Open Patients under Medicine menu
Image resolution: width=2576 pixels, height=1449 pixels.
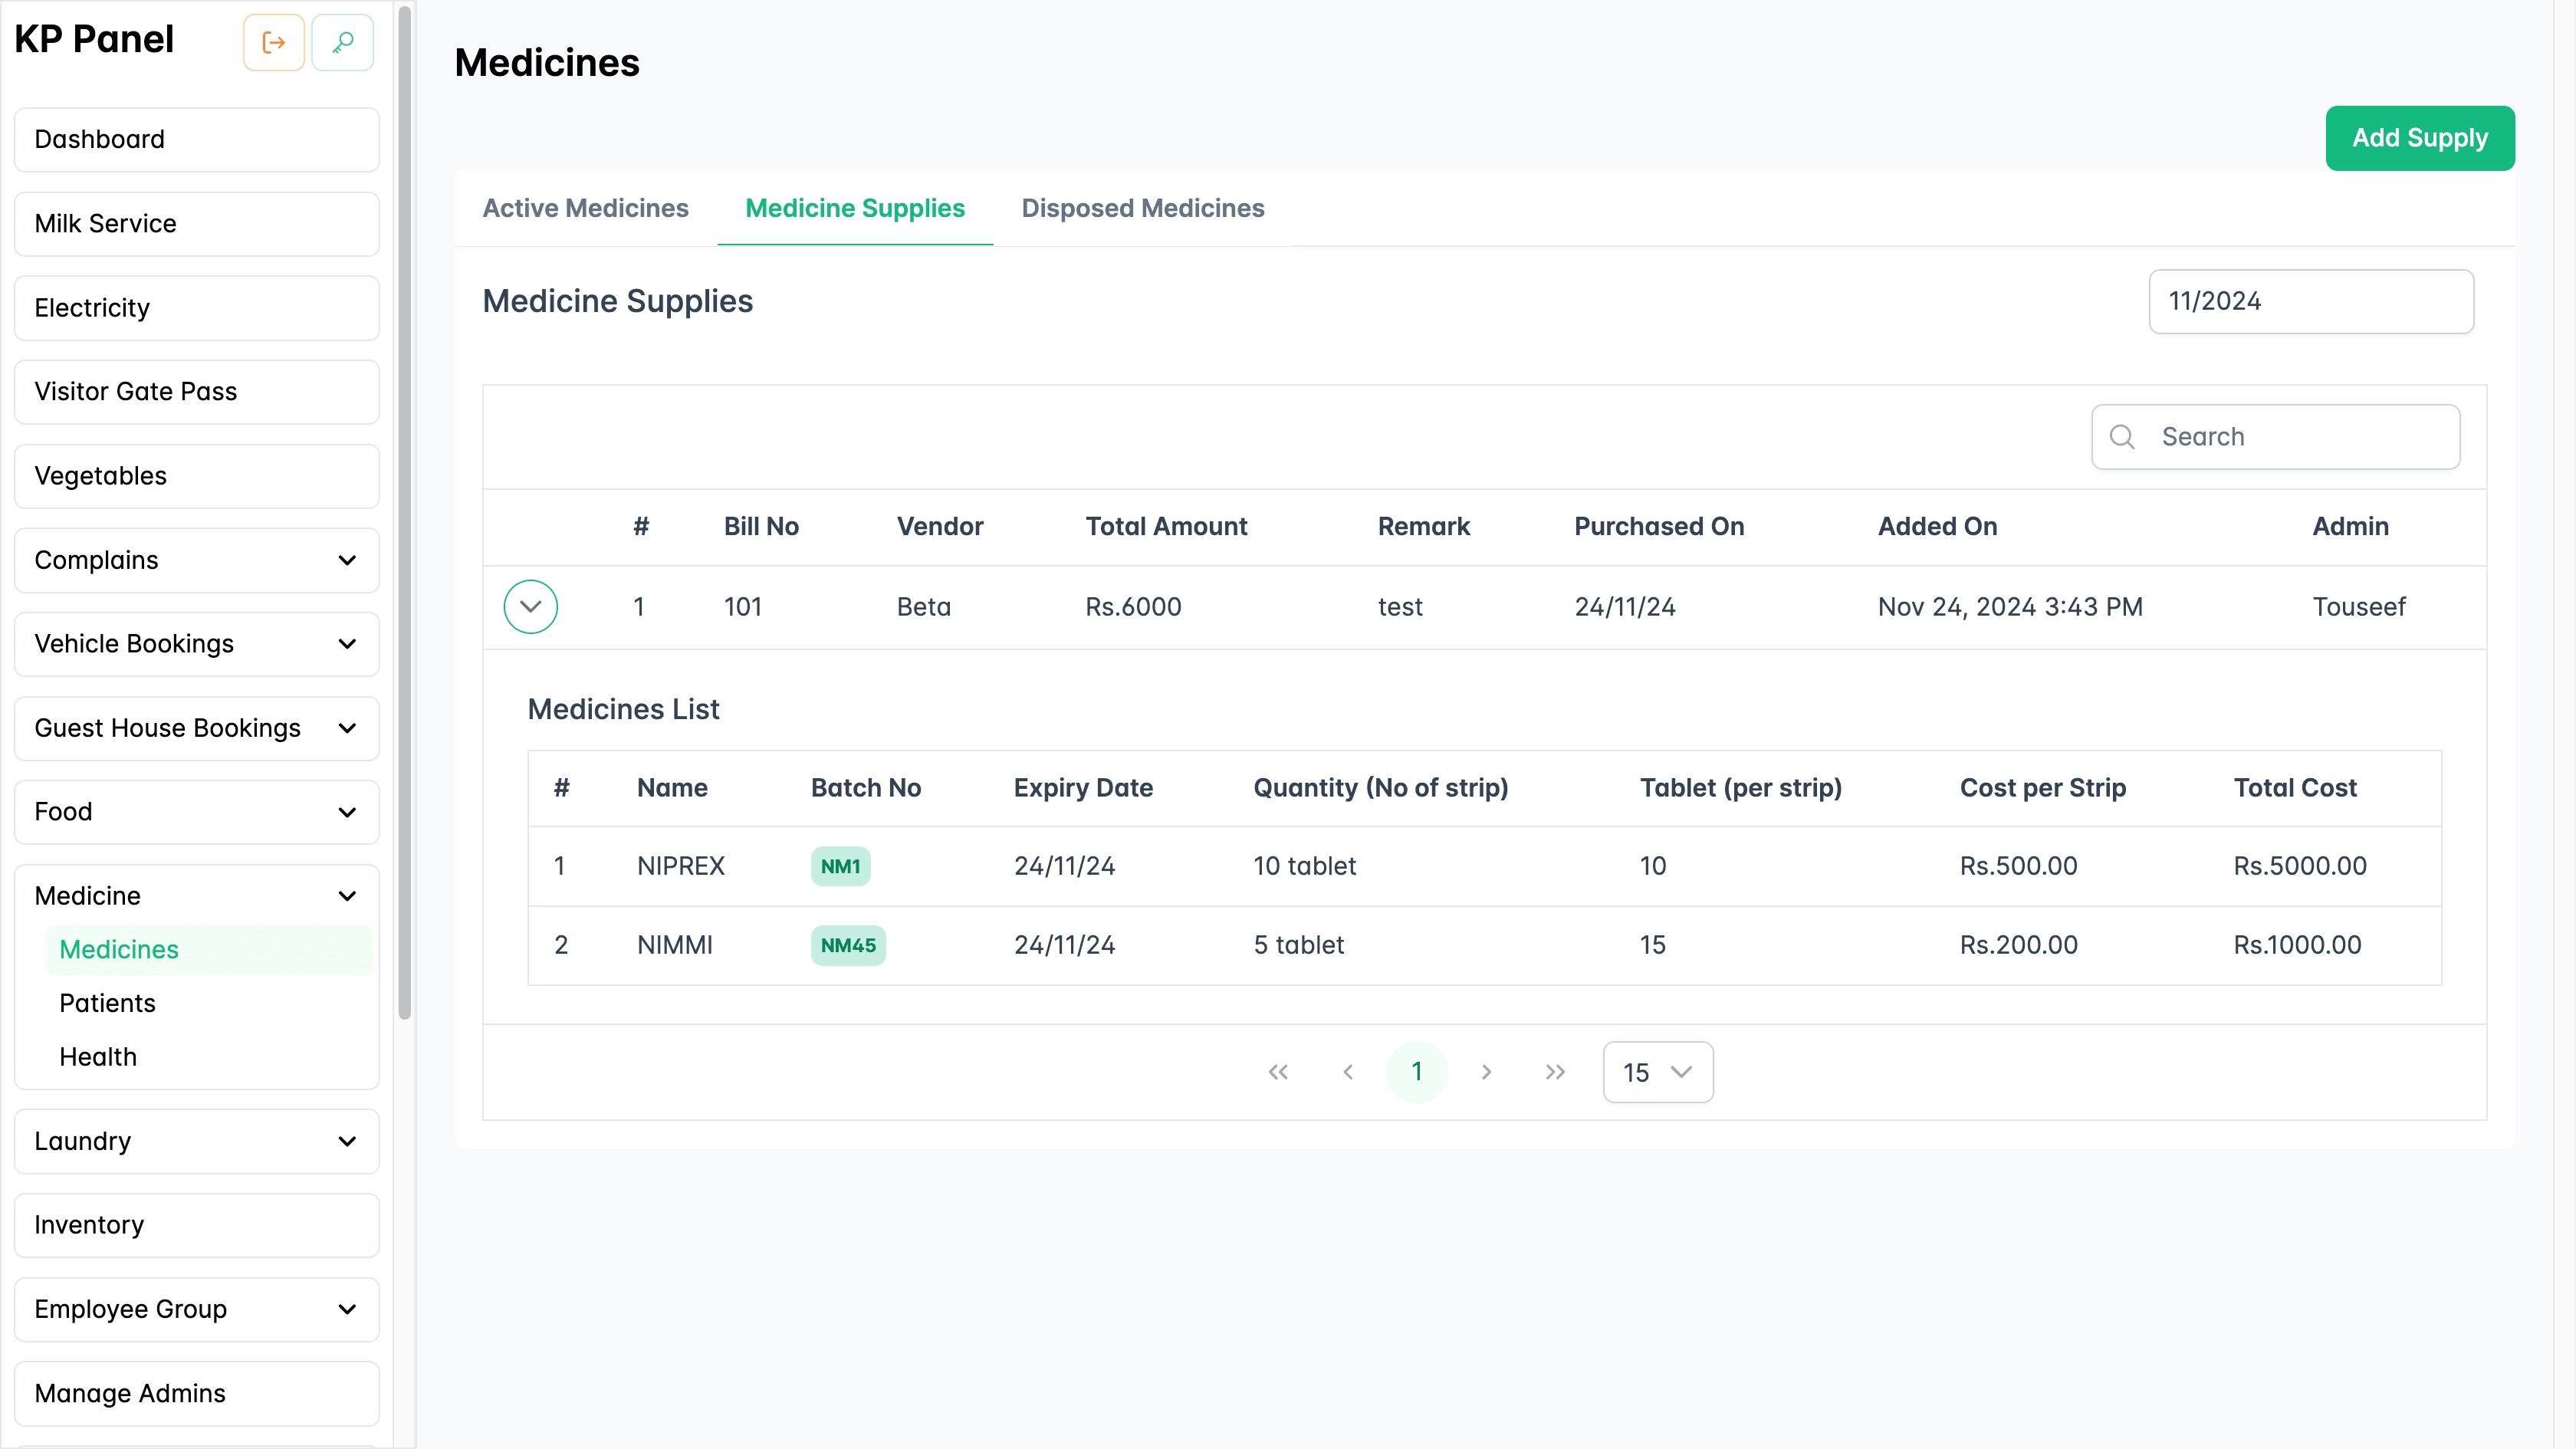[x=107, y=1003]
